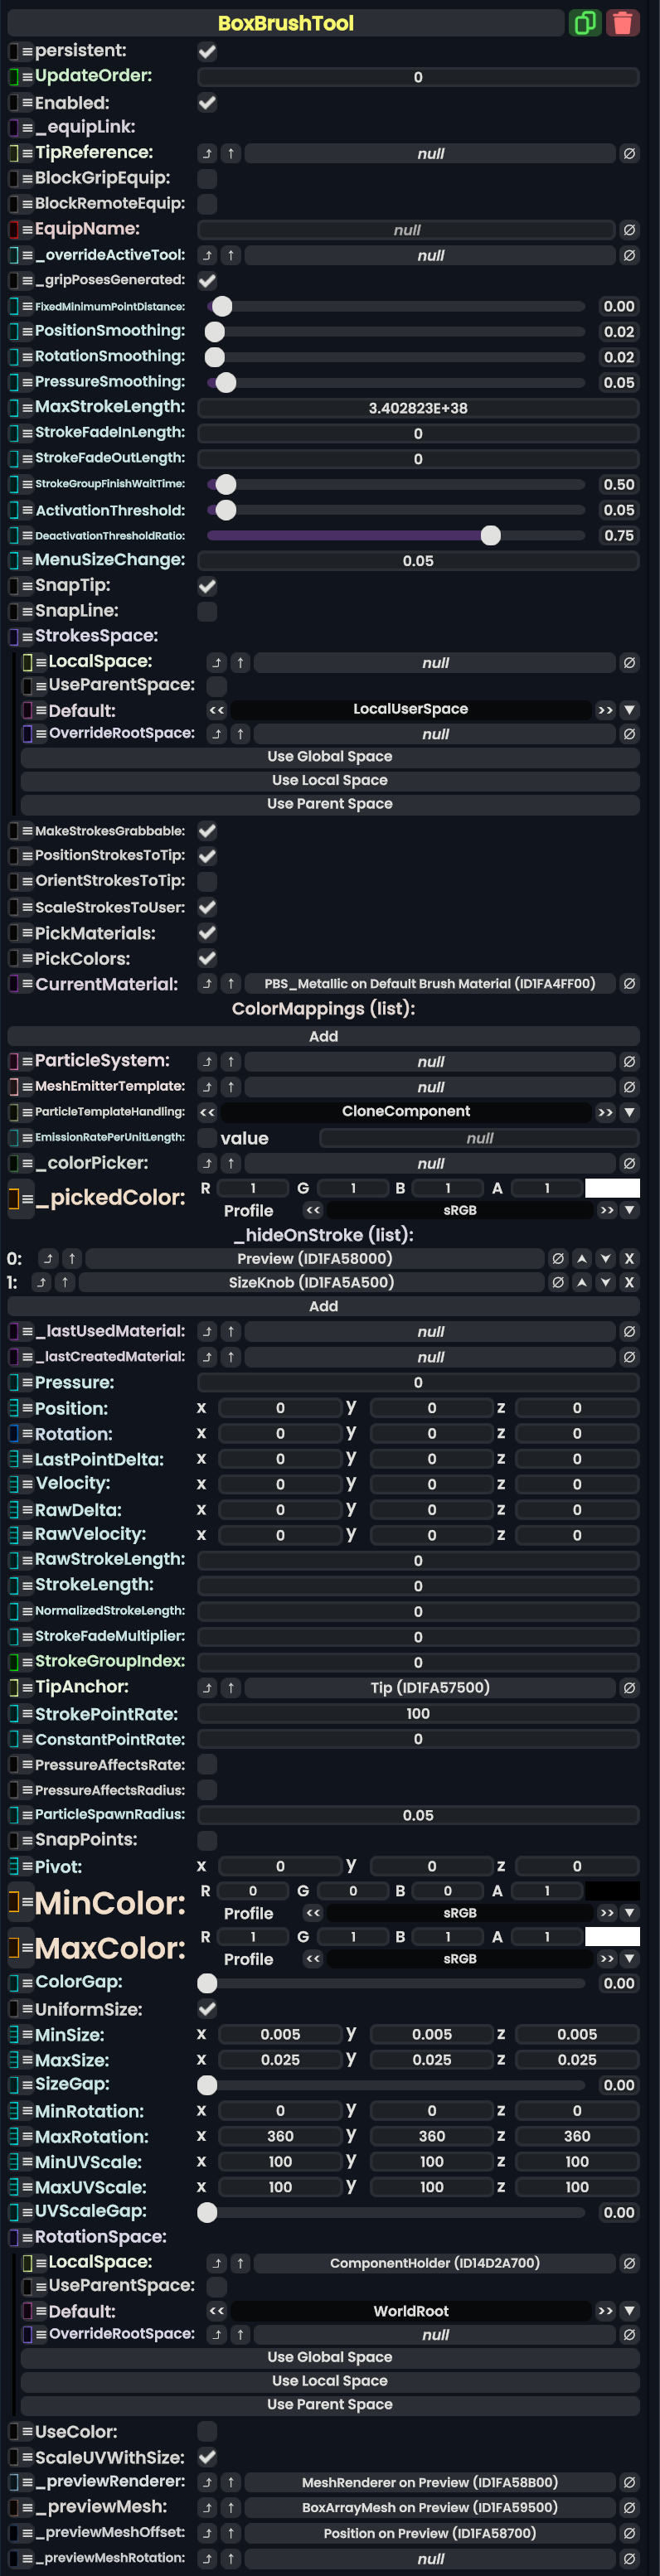Open the RotationSpace Default dropdown list
The height and width of the screenshot is (2576, 660).
629,2311
